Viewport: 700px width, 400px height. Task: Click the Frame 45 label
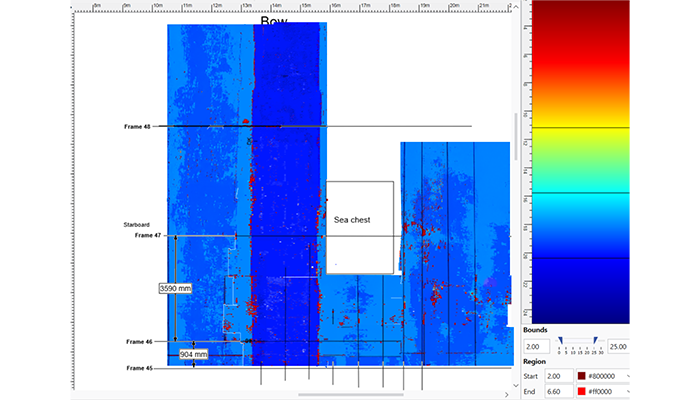point(139,368)
